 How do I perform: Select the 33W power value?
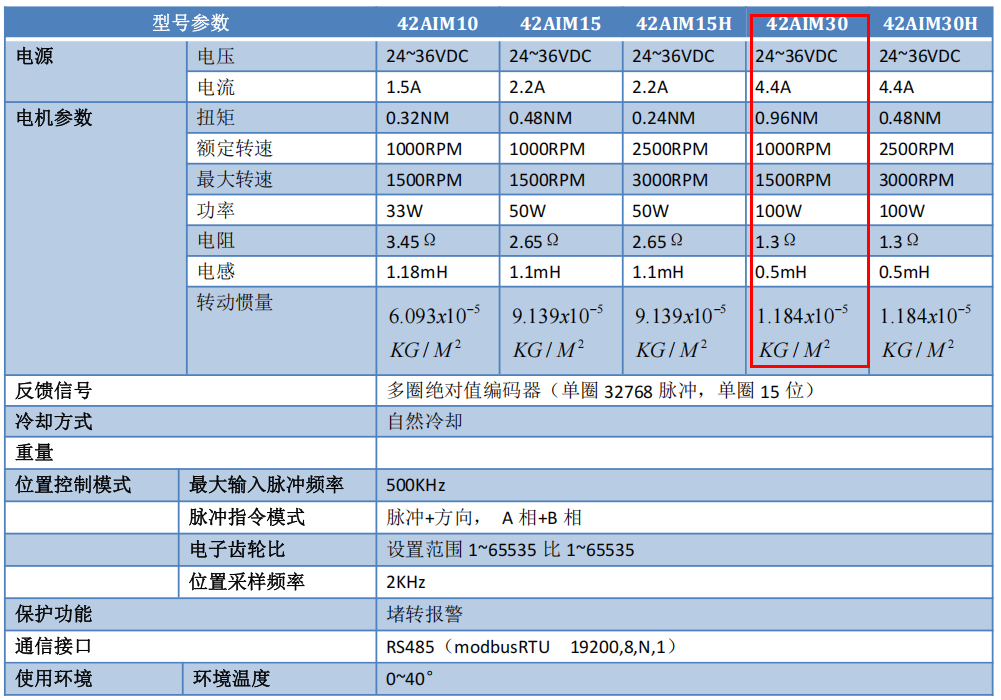[x=404, y=211]
